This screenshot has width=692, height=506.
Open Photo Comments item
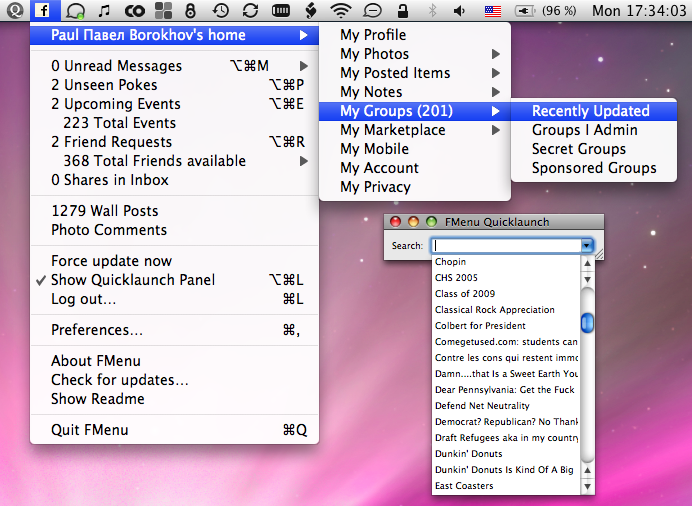pyautogui.click(x=174, y=229)
